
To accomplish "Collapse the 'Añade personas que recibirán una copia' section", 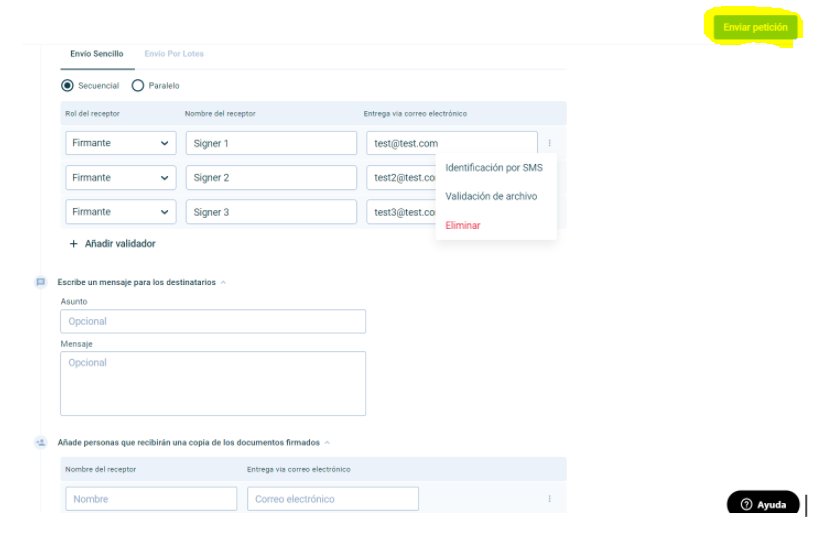I will click(327, 441).
